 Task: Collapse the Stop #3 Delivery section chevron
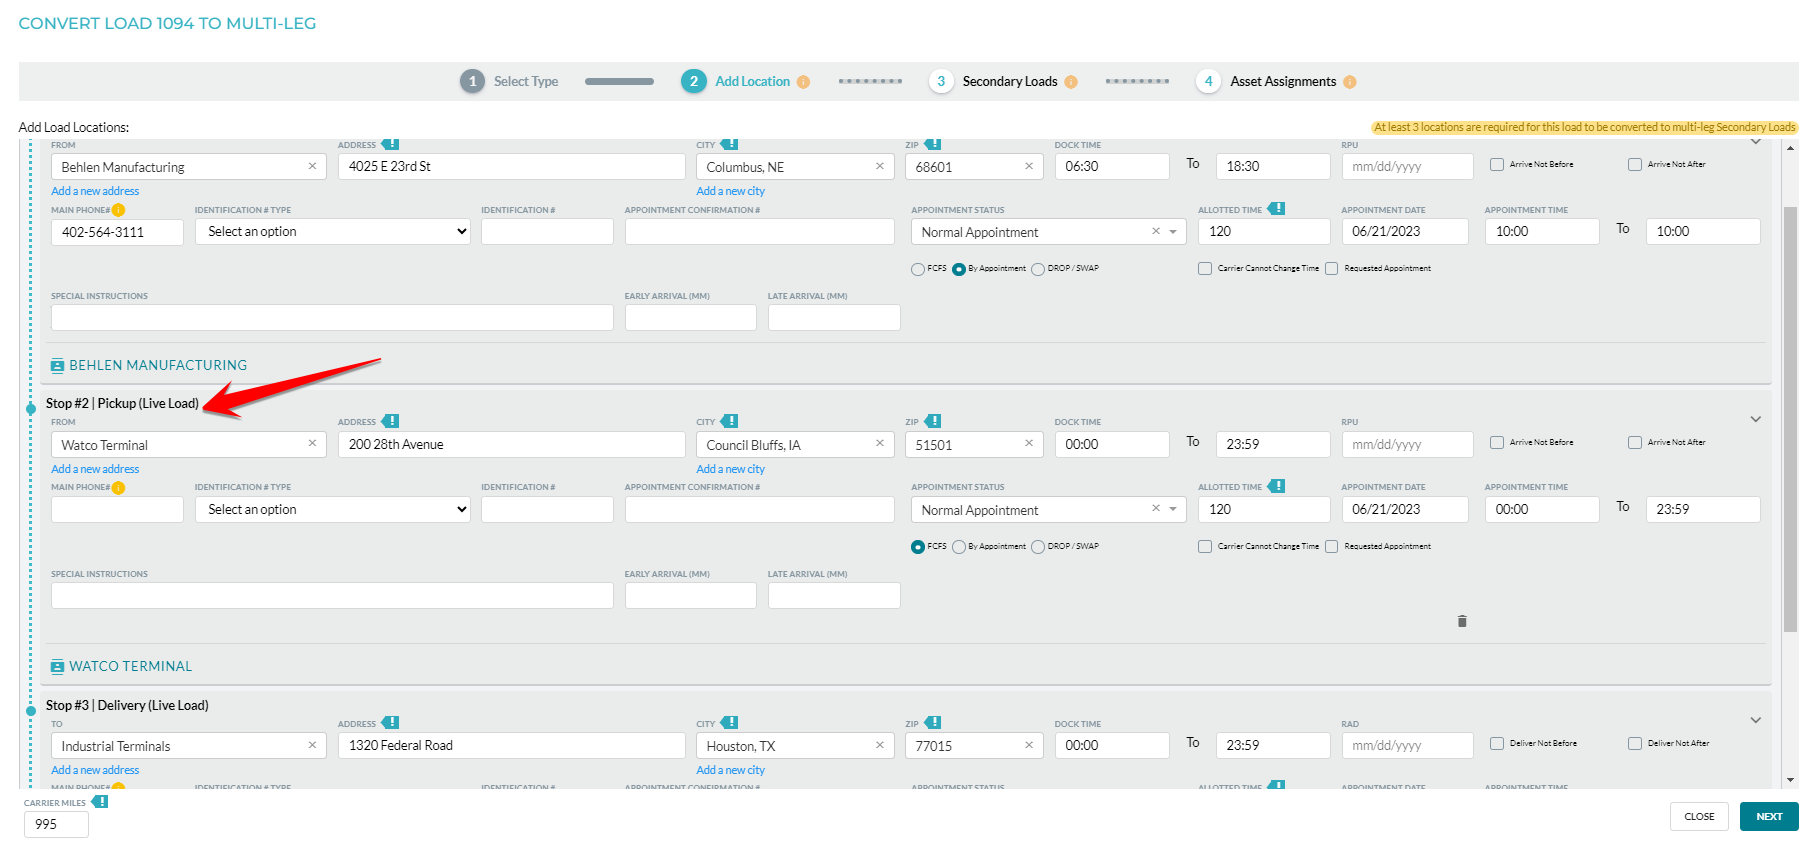pos(1755,720)
